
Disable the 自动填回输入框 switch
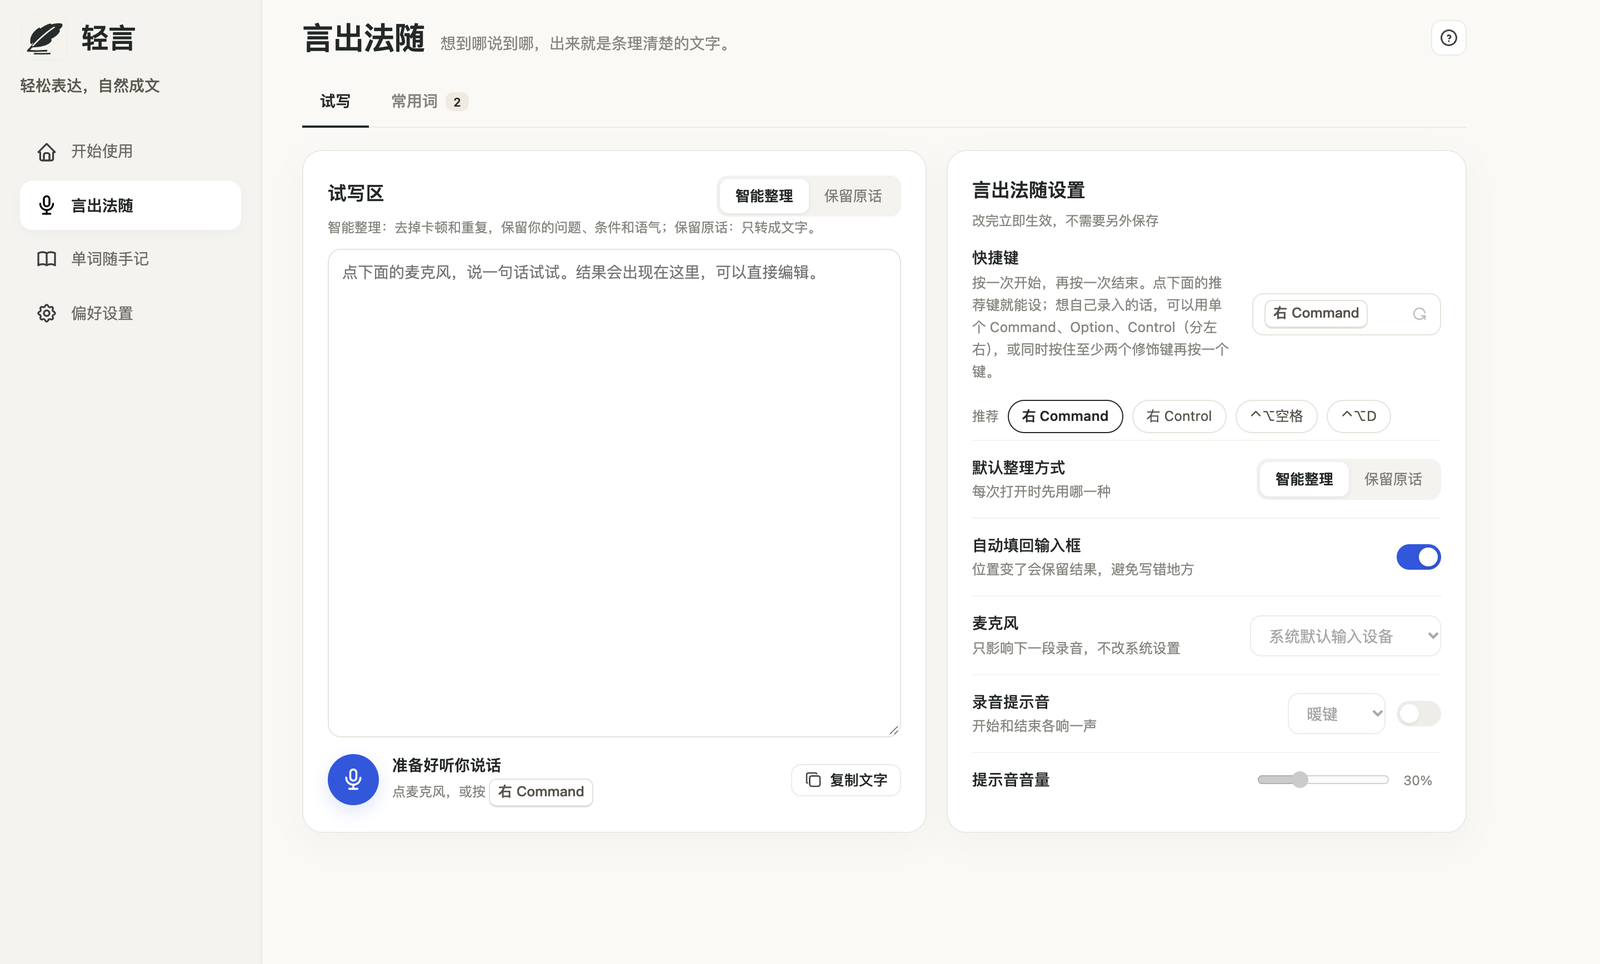click(x=1418, y=557)
